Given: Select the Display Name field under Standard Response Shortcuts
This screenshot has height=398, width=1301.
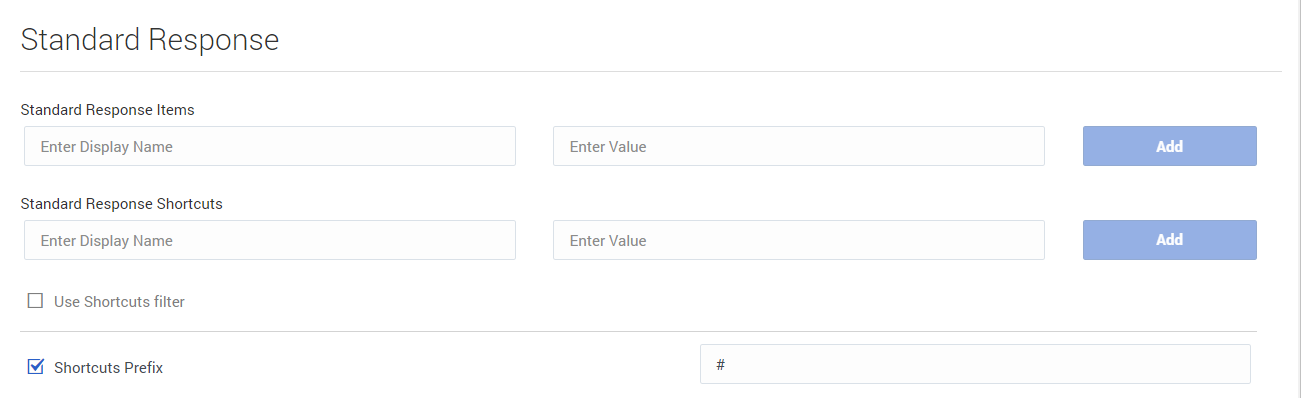Looking at the screenshot, I should click(x=270, y=240).
